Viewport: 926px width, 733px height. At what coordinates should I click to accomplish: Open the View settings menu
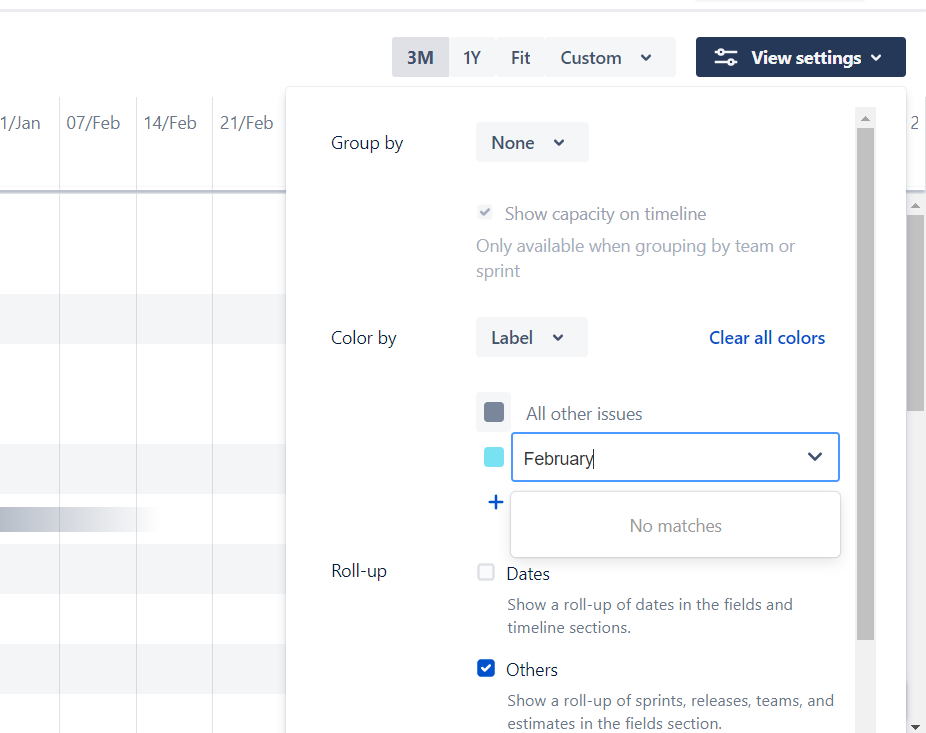(800, 57)
